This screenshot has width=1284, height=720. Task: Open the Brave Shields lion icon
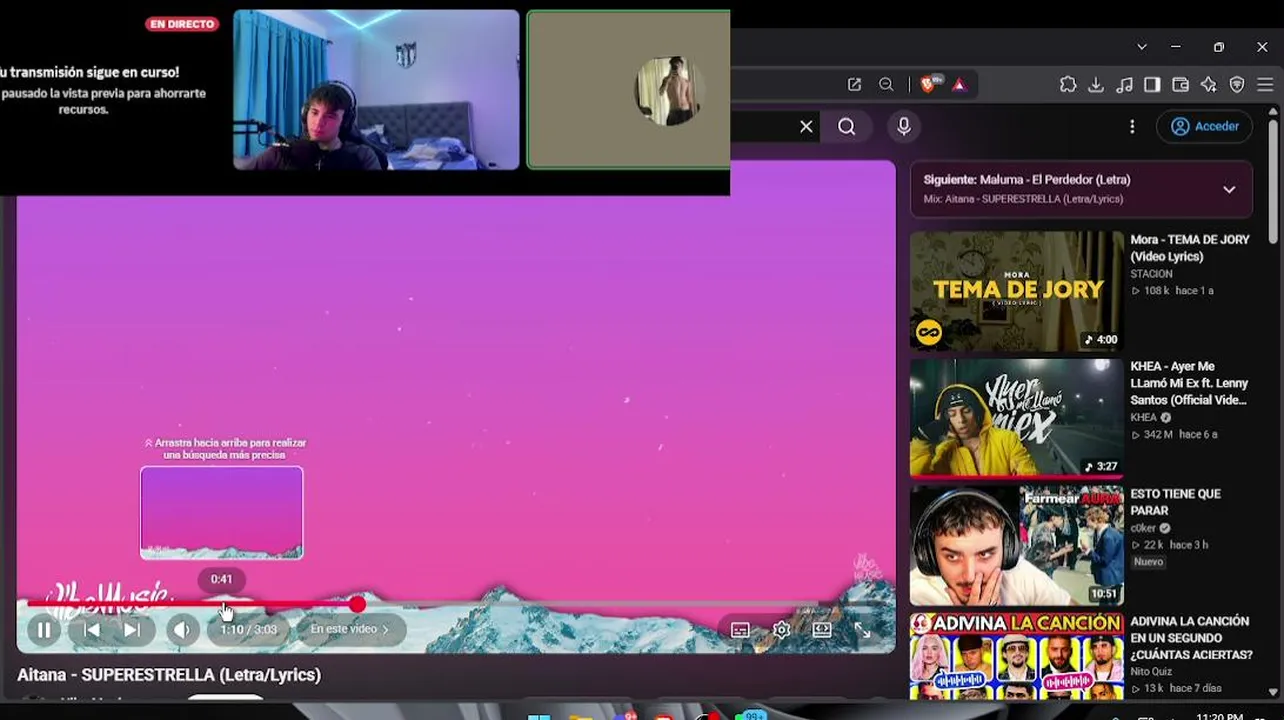click(x=929, y=85)
